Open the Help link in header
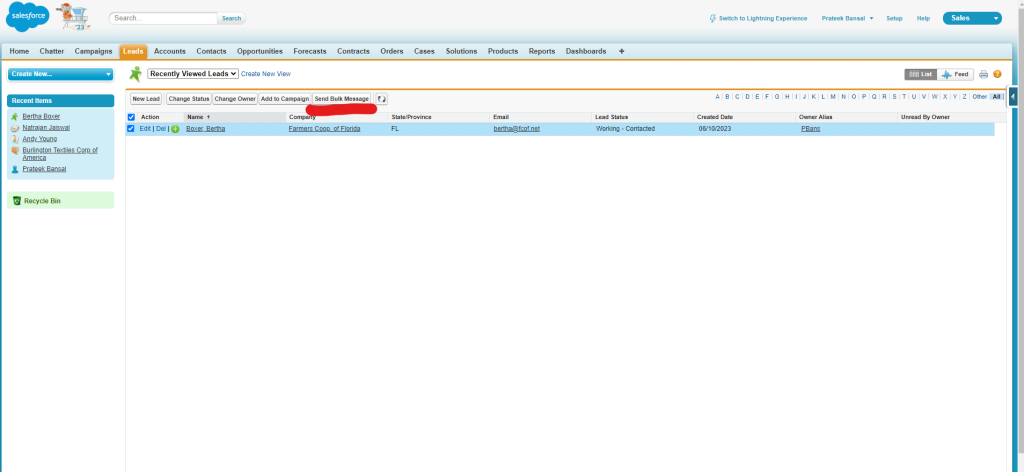 (x=923, y=18)
